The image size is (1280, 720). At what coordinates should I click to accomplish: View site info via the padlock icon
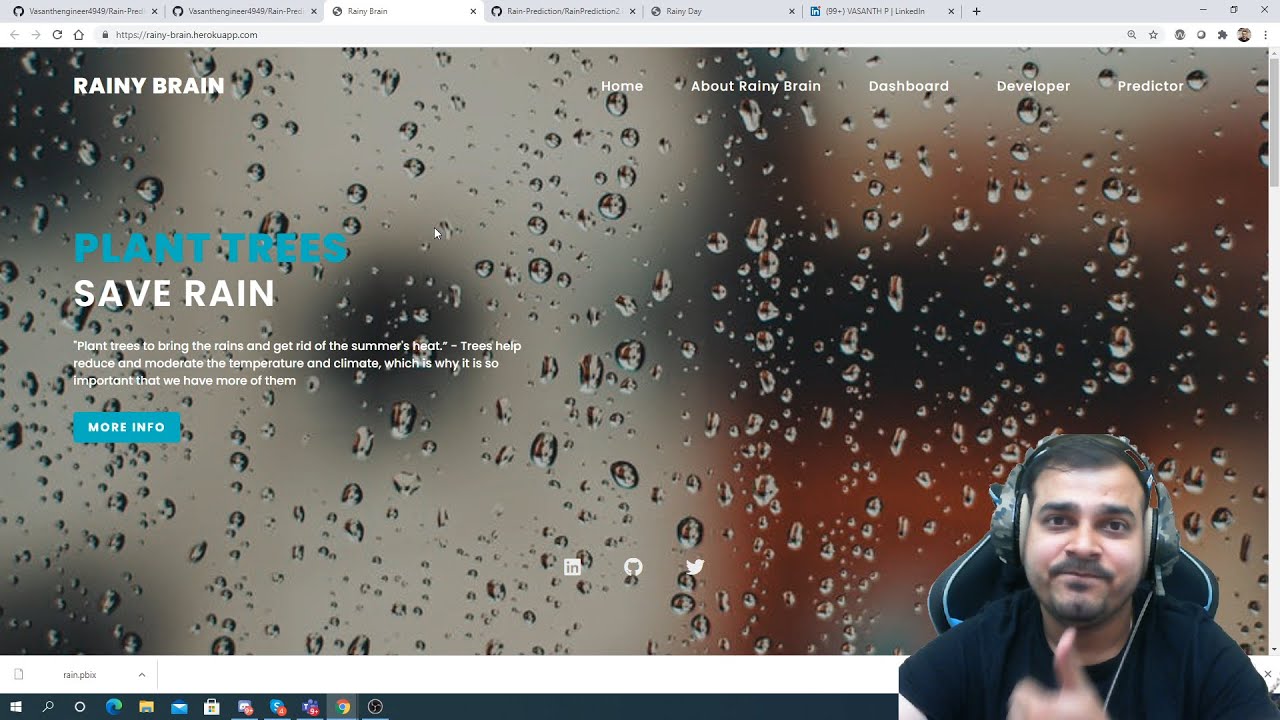105,34
